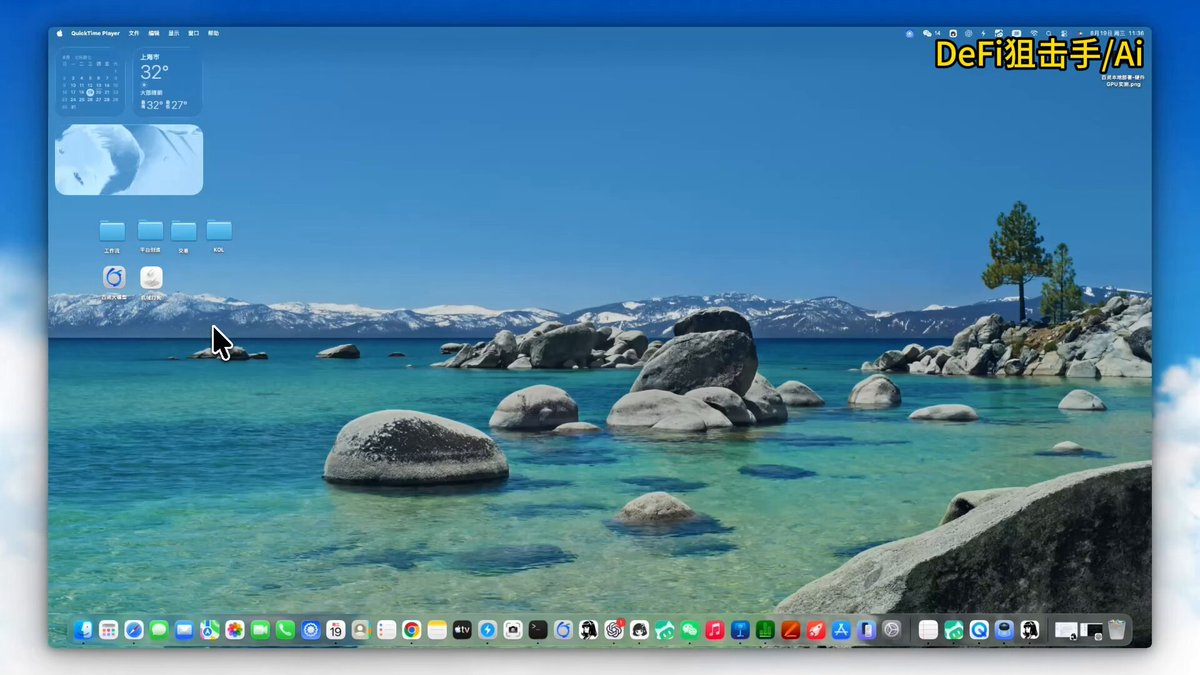Open the 文件 menu in menu bar

click(x=134, y=33)
